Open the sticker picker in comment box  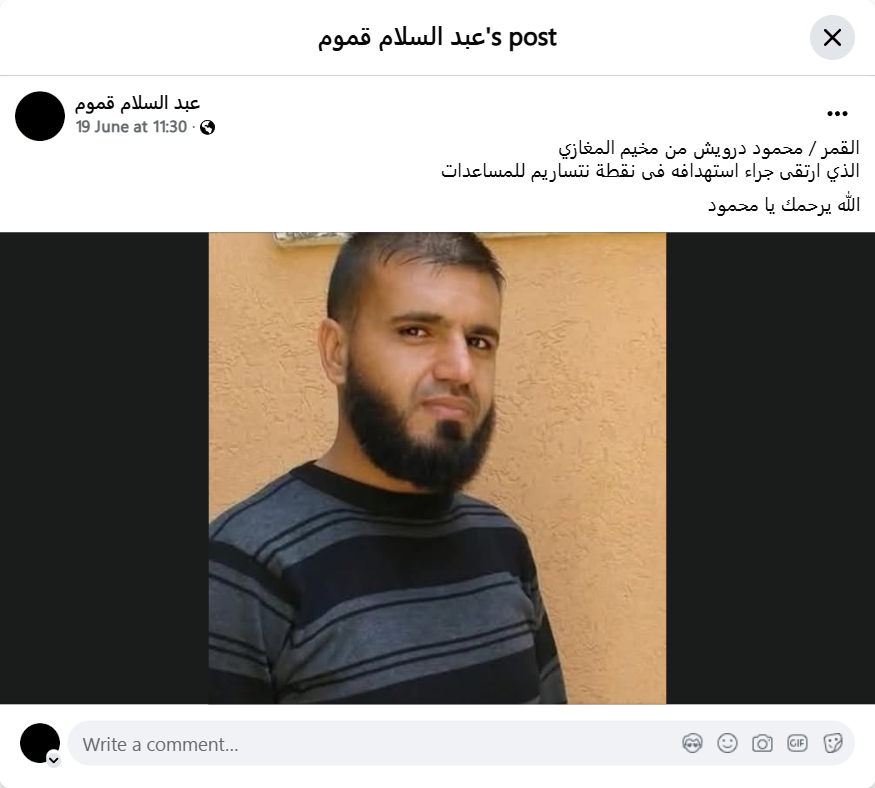click(x=832, y=743)
